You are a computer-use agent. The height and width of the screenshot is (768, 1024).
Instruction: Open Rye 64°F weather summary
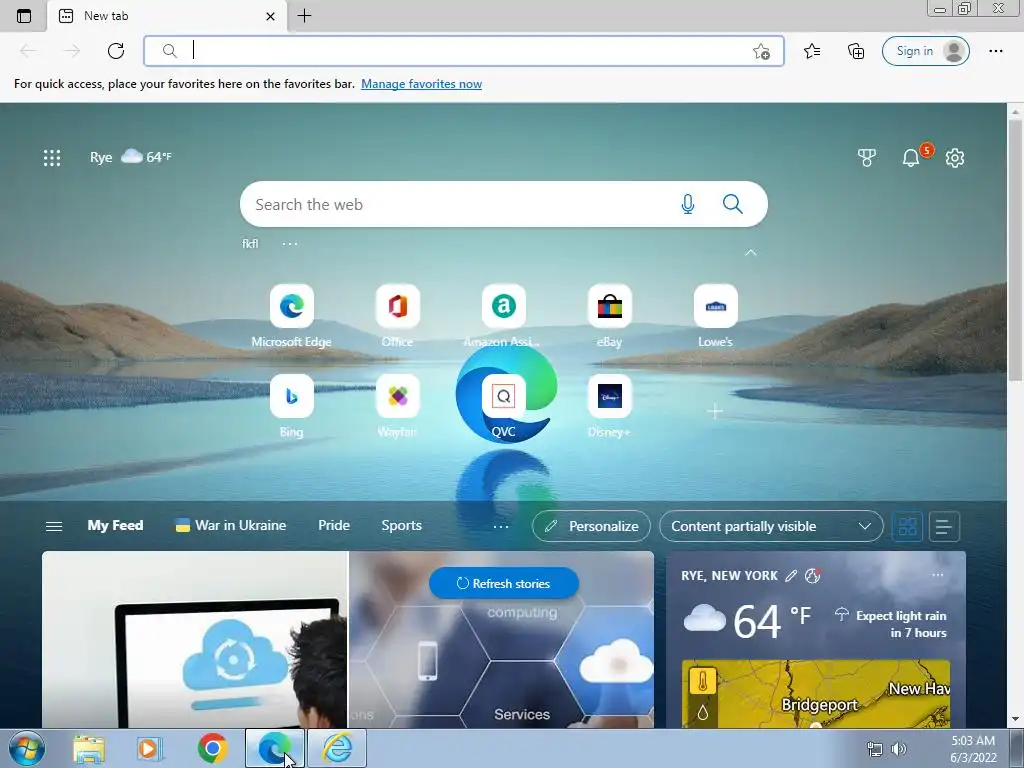(x=131, y=157)
